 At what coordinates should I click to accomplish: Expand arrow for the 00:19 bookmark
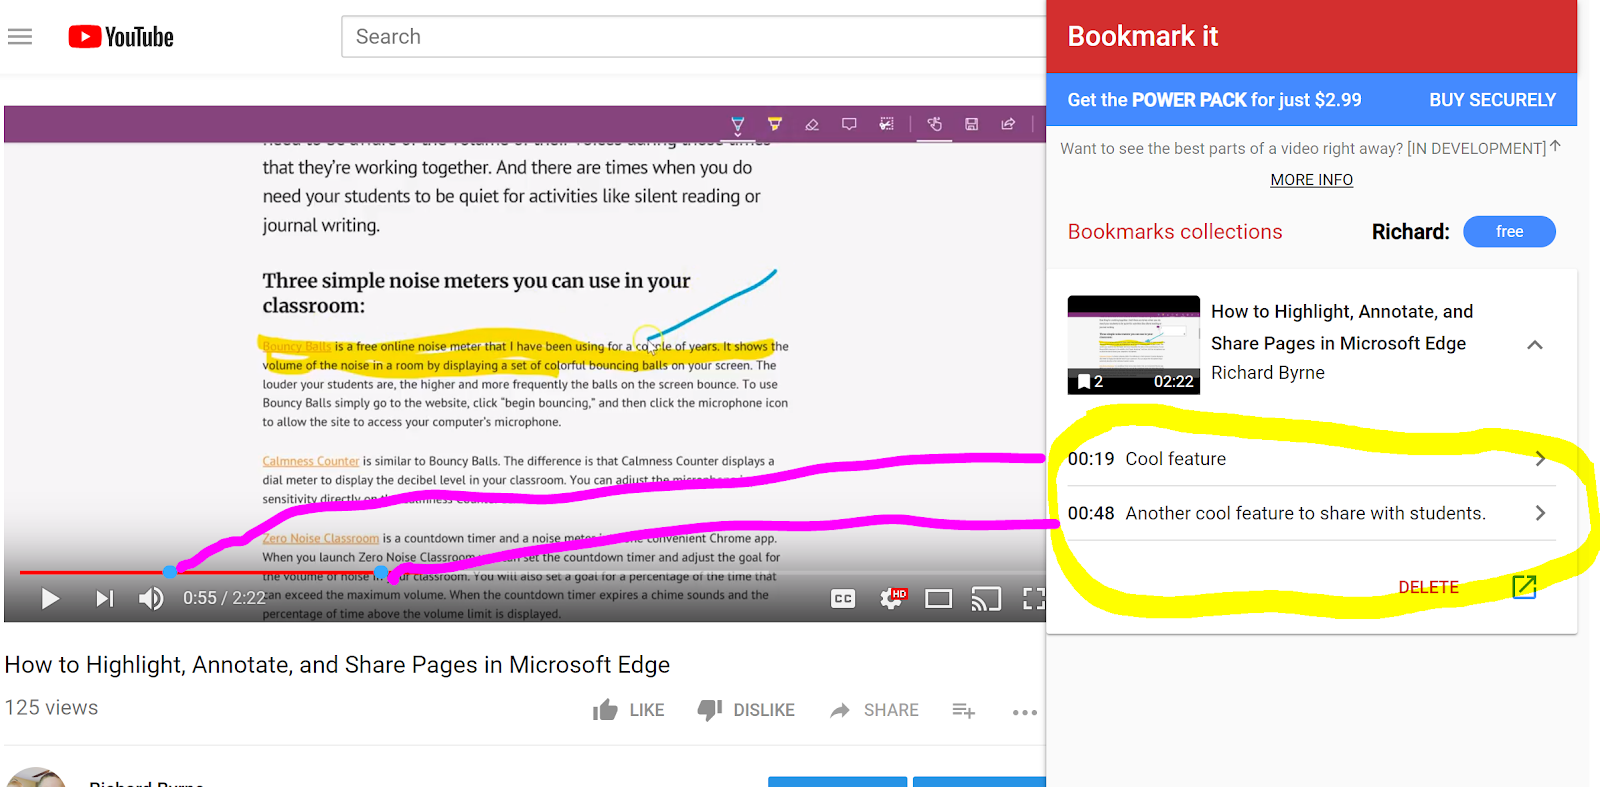click(x=1540, y=459)
